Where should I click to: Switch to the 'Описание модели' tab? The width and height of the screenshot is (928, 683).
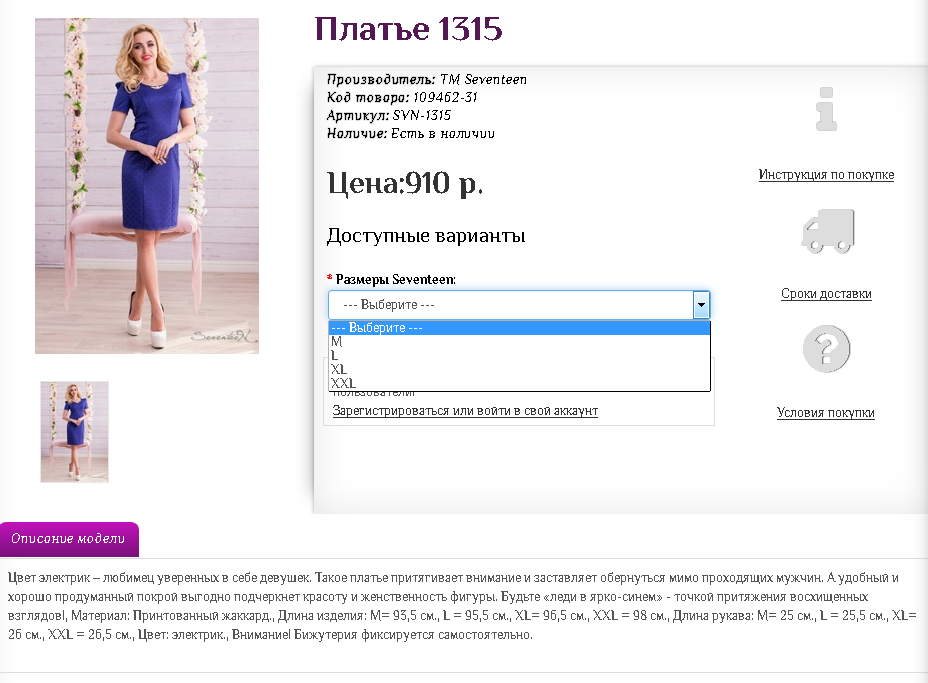point(68,539)
